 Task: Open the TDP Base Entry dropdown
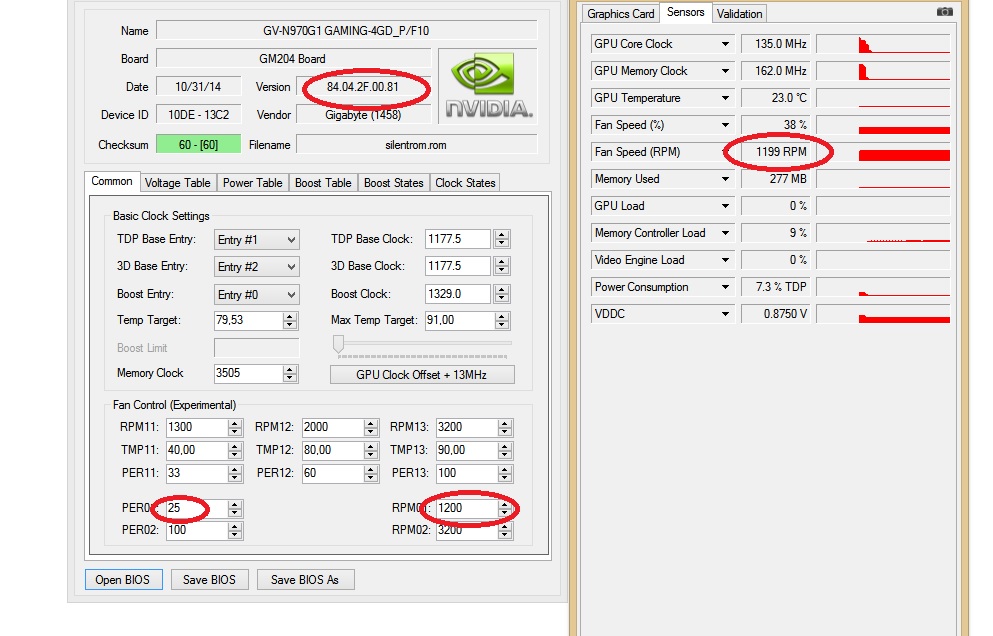[x=256, y=239]
